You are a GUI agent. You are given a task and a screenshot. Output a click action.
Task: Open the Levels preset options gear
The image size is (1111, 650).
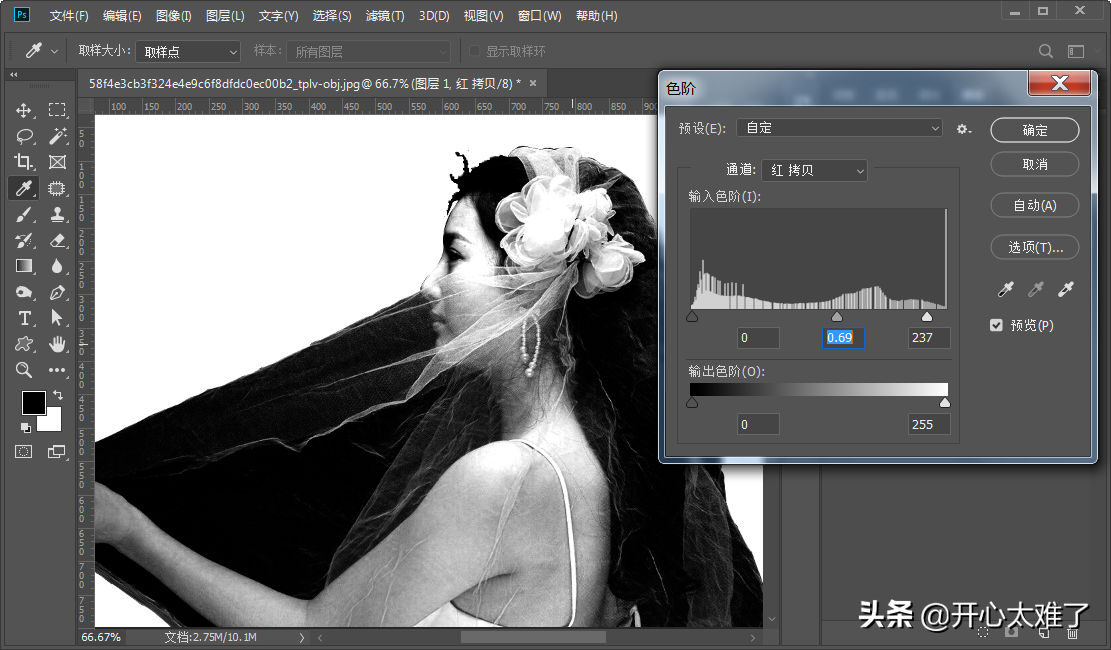963,129
